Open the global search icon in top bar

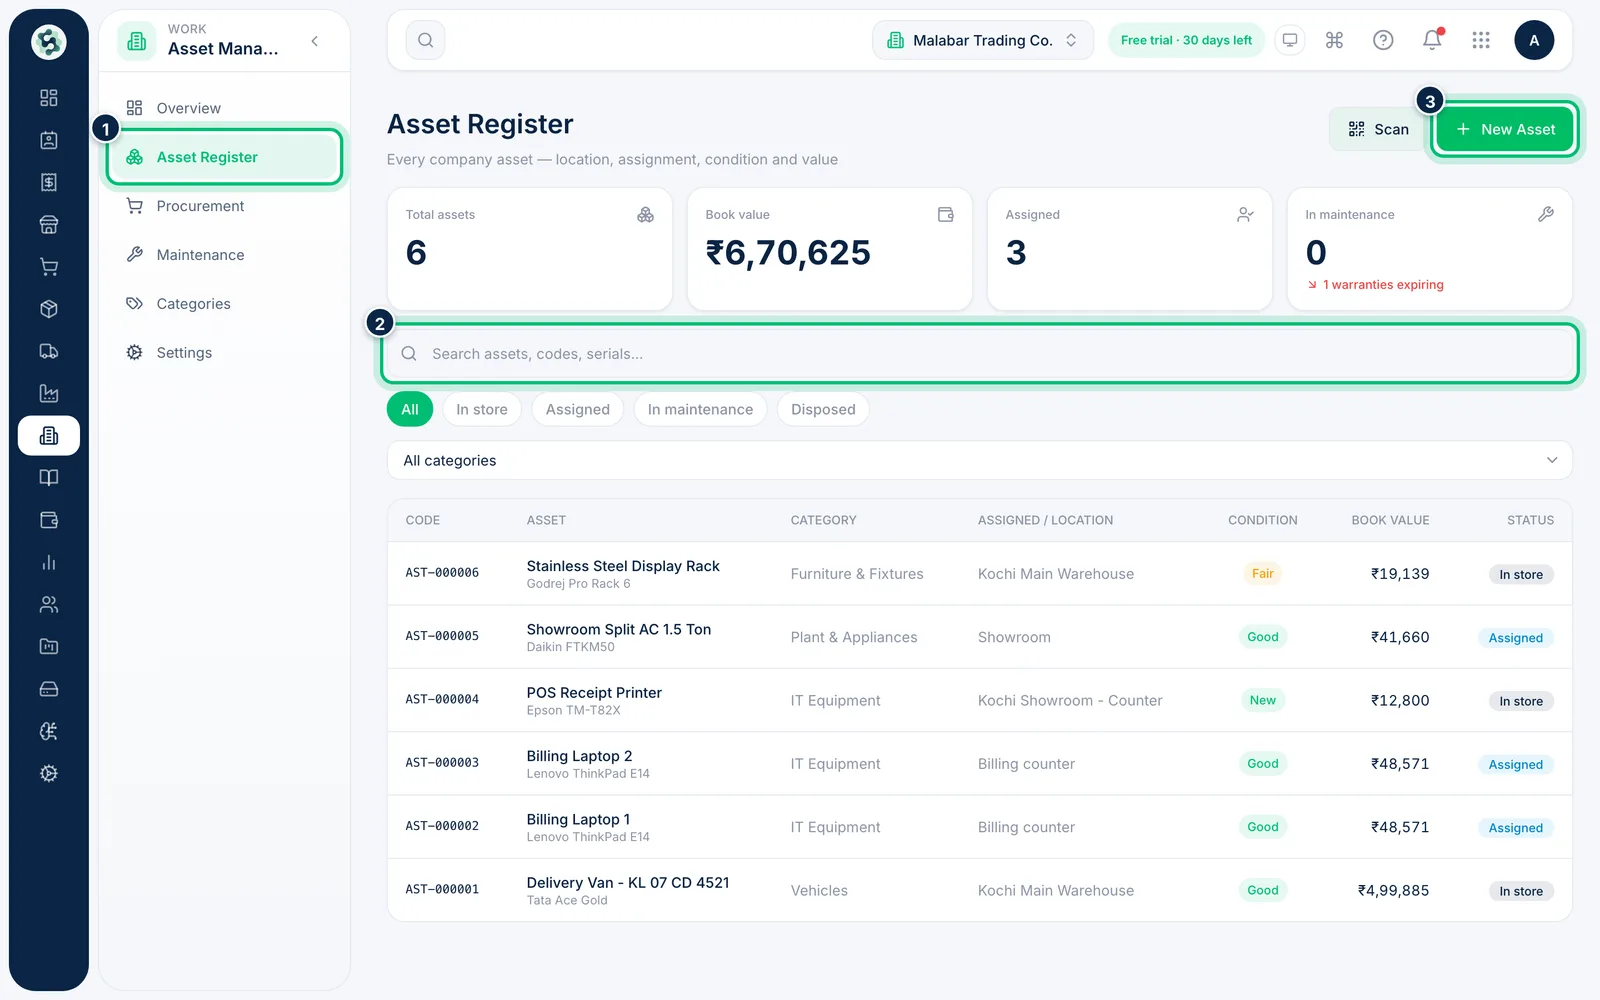tap(425, 40)
